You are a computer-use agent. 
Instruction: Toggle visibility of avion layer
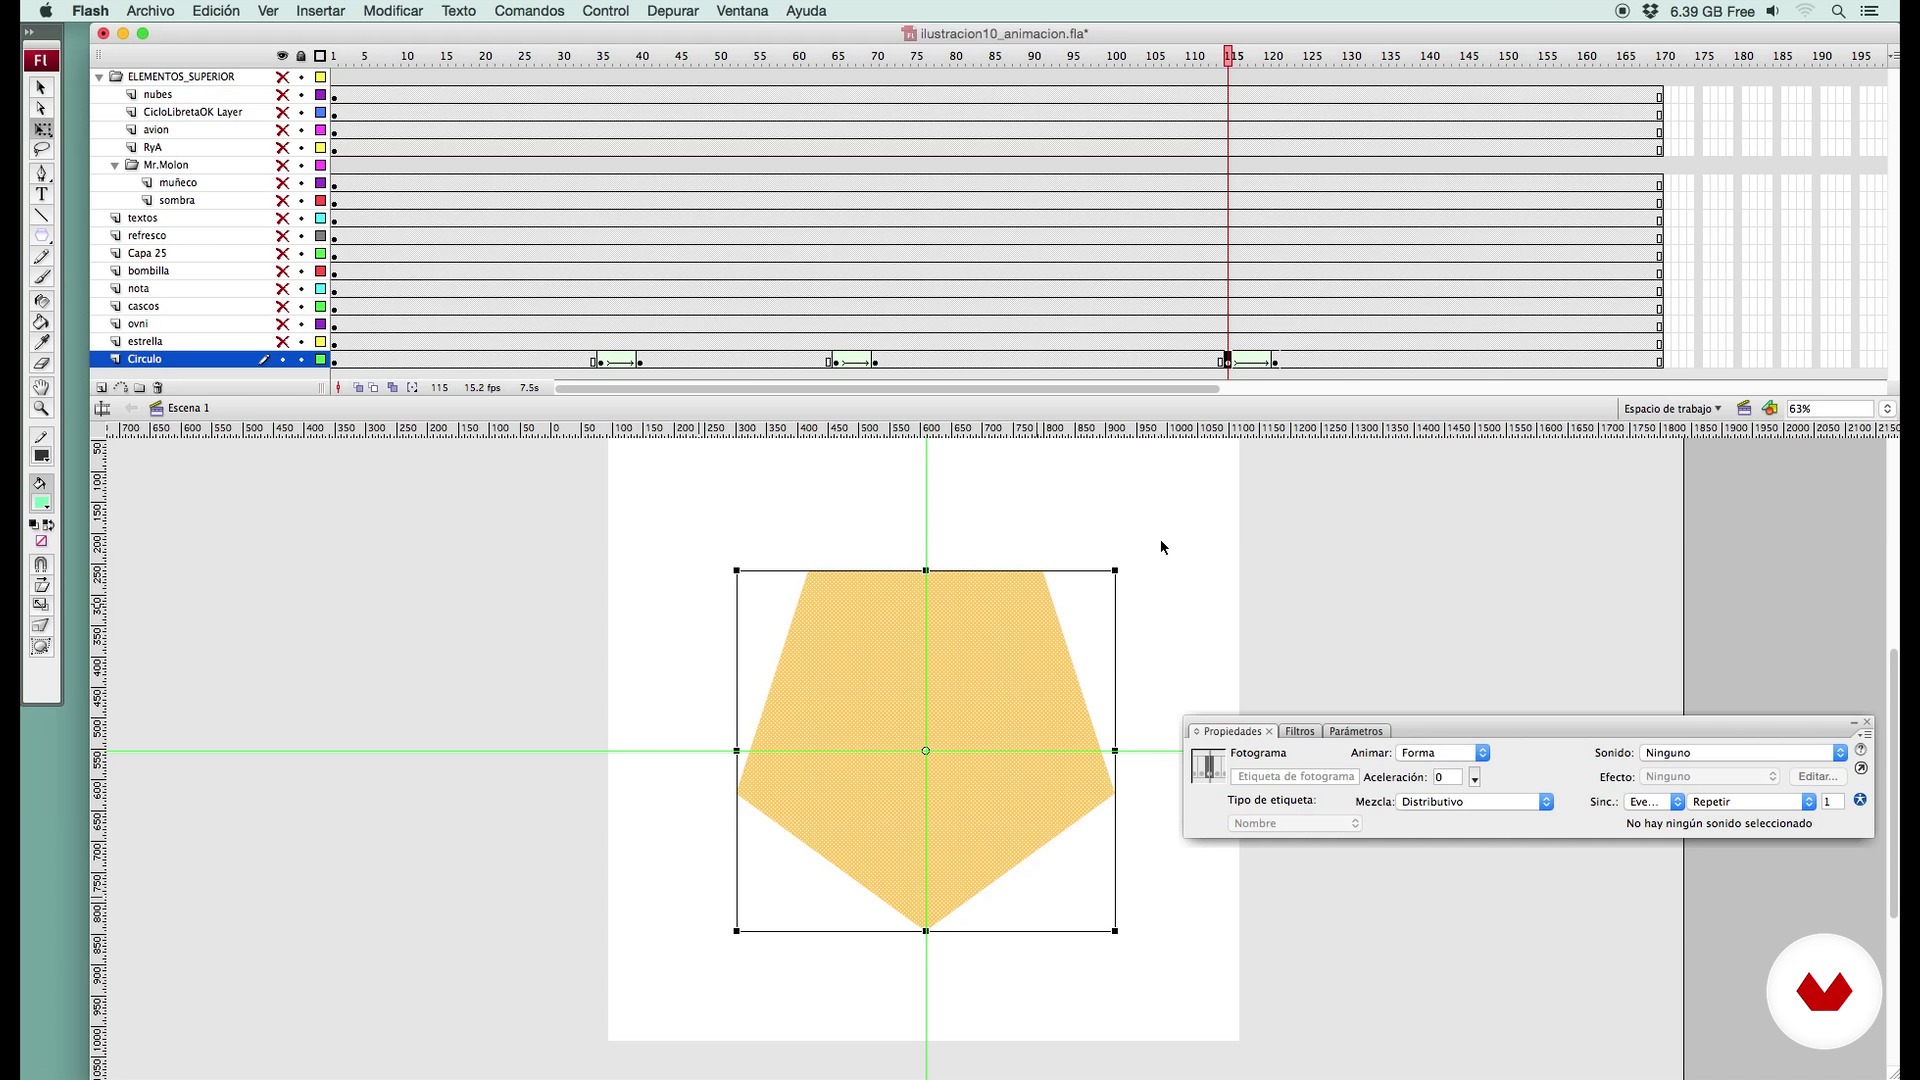[283, 130]
